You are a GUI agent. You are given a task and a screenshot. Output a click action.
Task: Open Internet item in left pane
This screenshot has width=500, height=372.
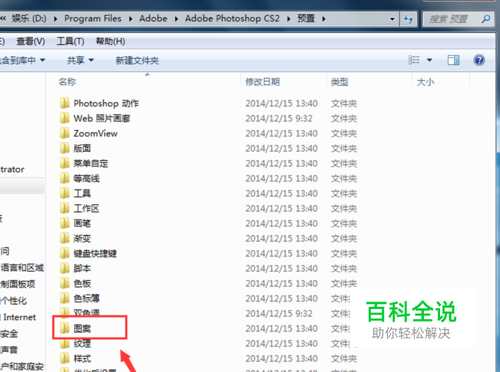[19, 317]
